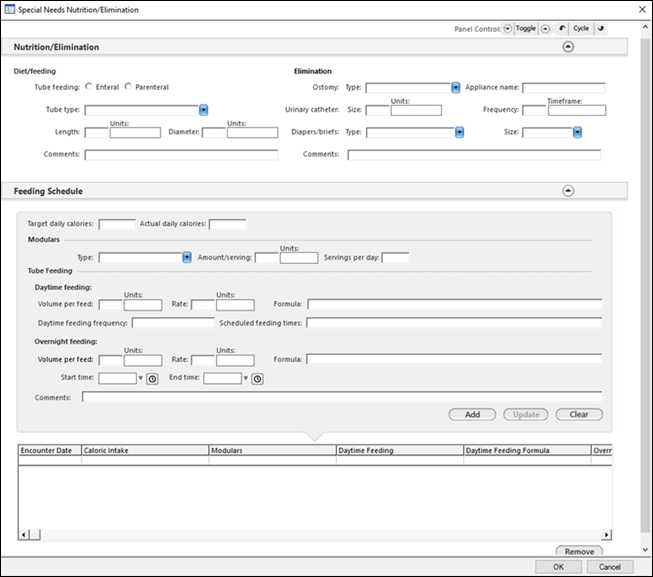Select the Parenteral tube feeding option
The width and height of the screenshot is (653, 577).
pyautogui.click(x=129, y=87)
